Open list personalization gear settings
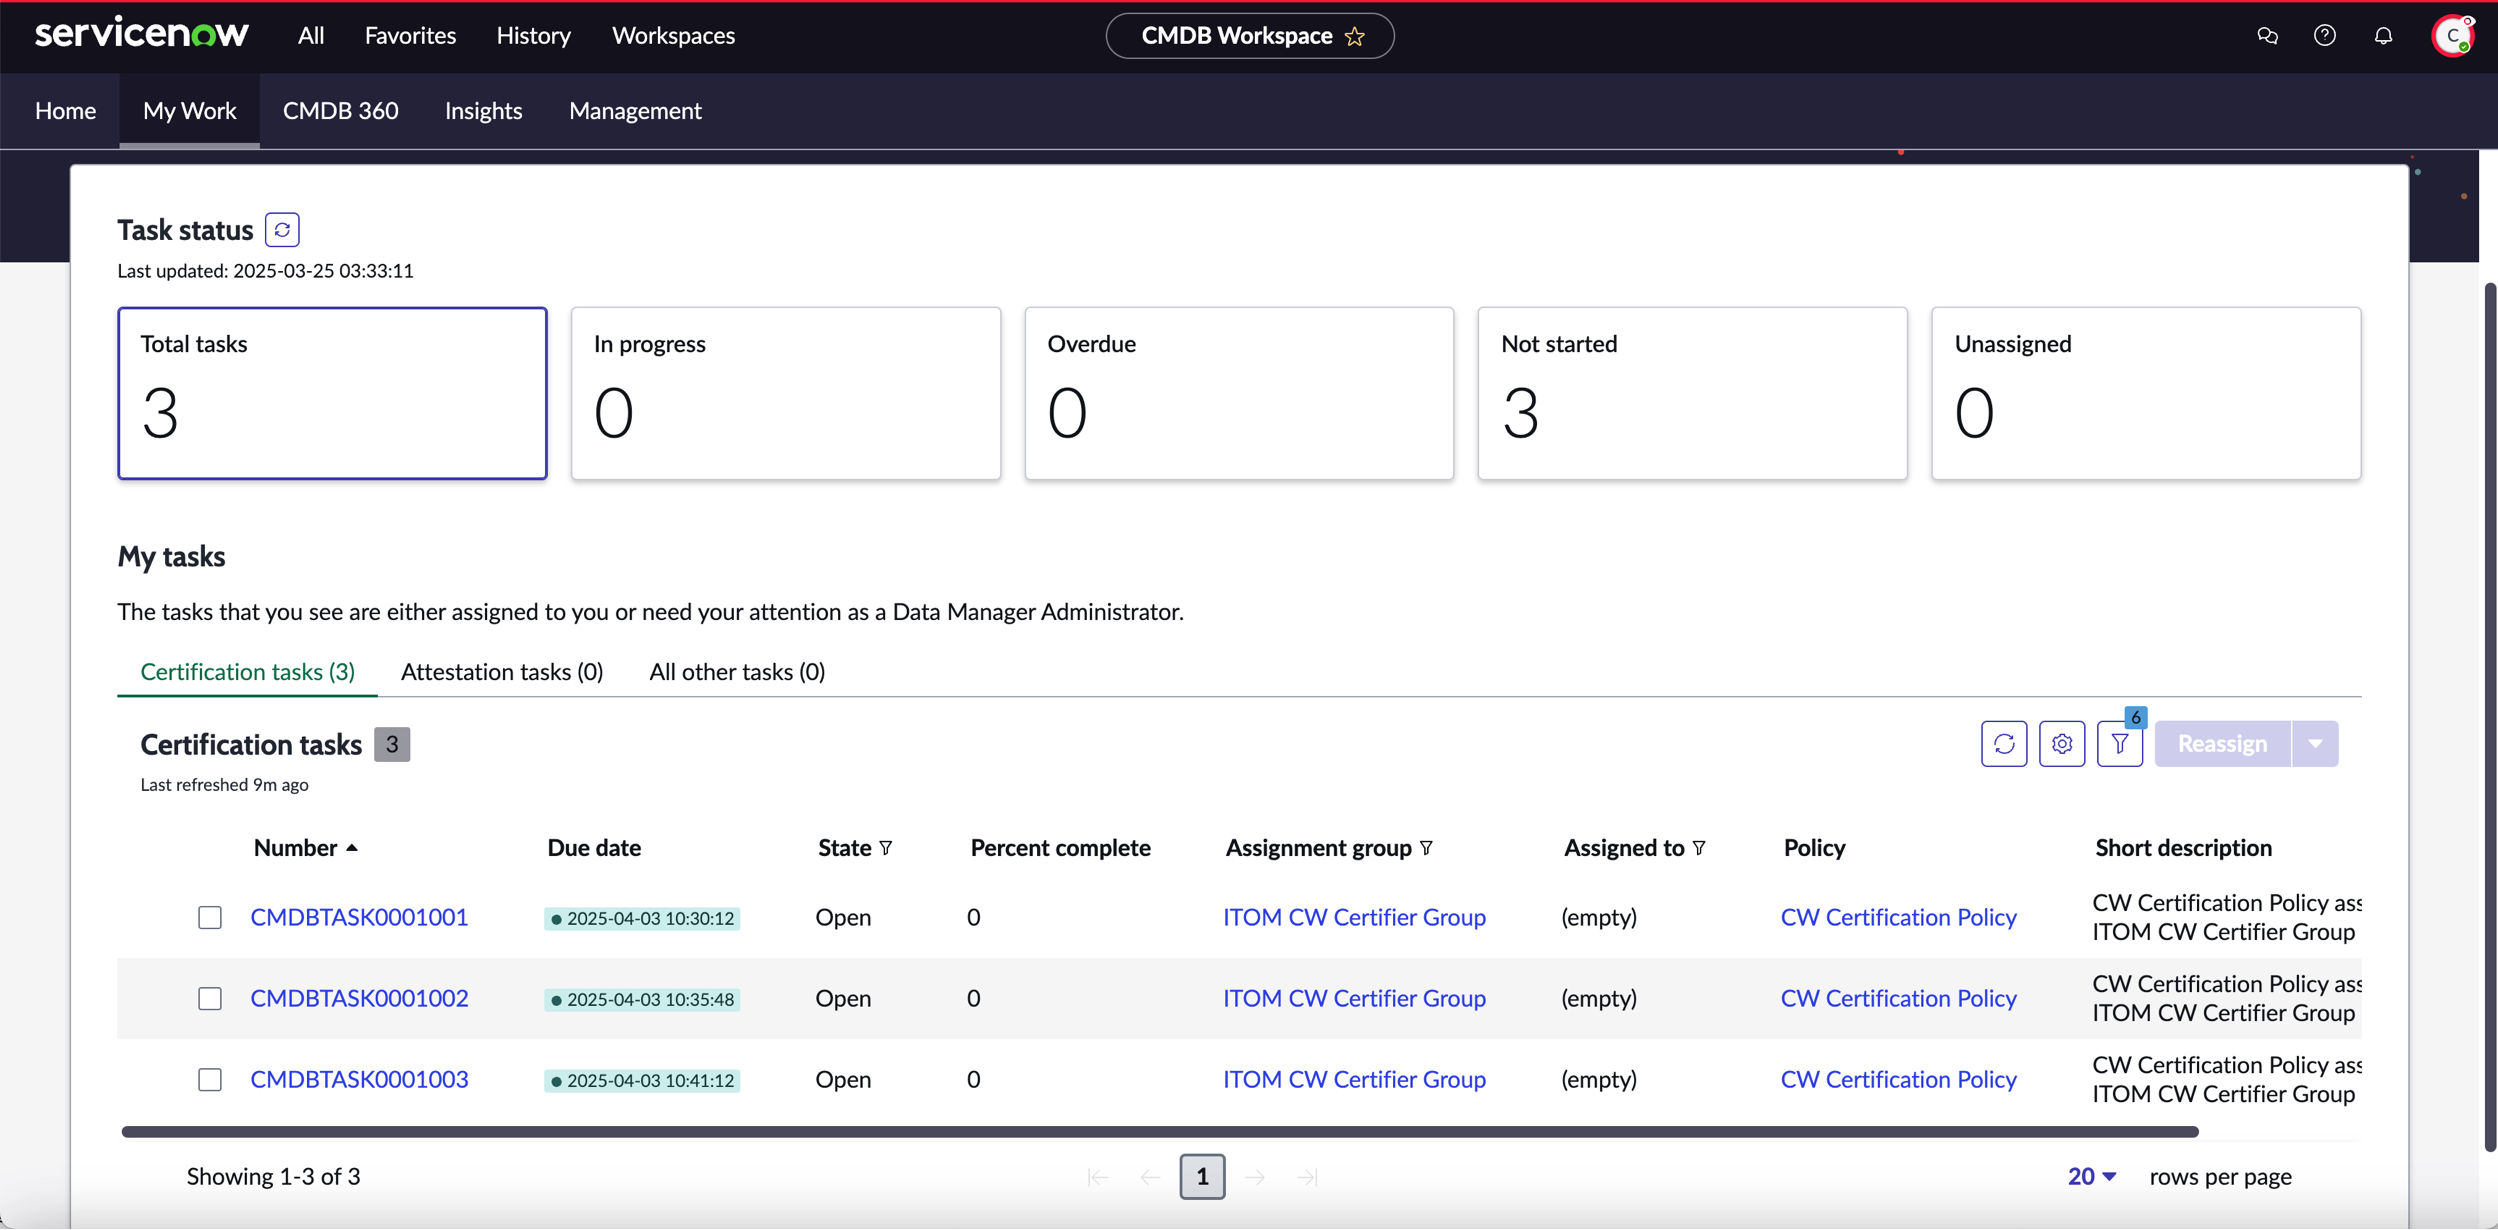Screen dimensions: 2498x1230 pos(2062,744)
